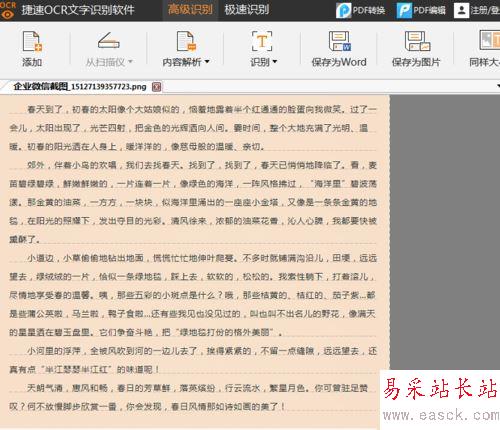Click the 同样大小 toolbar icon
Image resolution: width=500 pixels, height=430 pixels.
tap(489, 40)
